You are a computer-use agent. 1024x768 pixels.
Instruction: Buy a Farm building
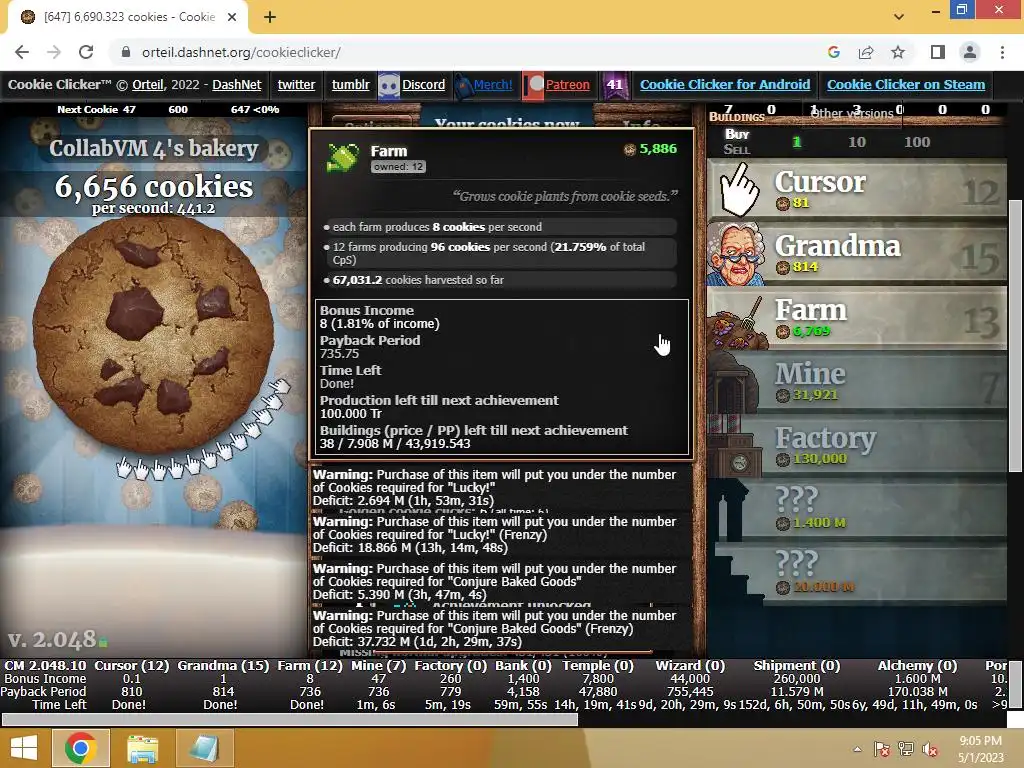click(x=857, y=318)
